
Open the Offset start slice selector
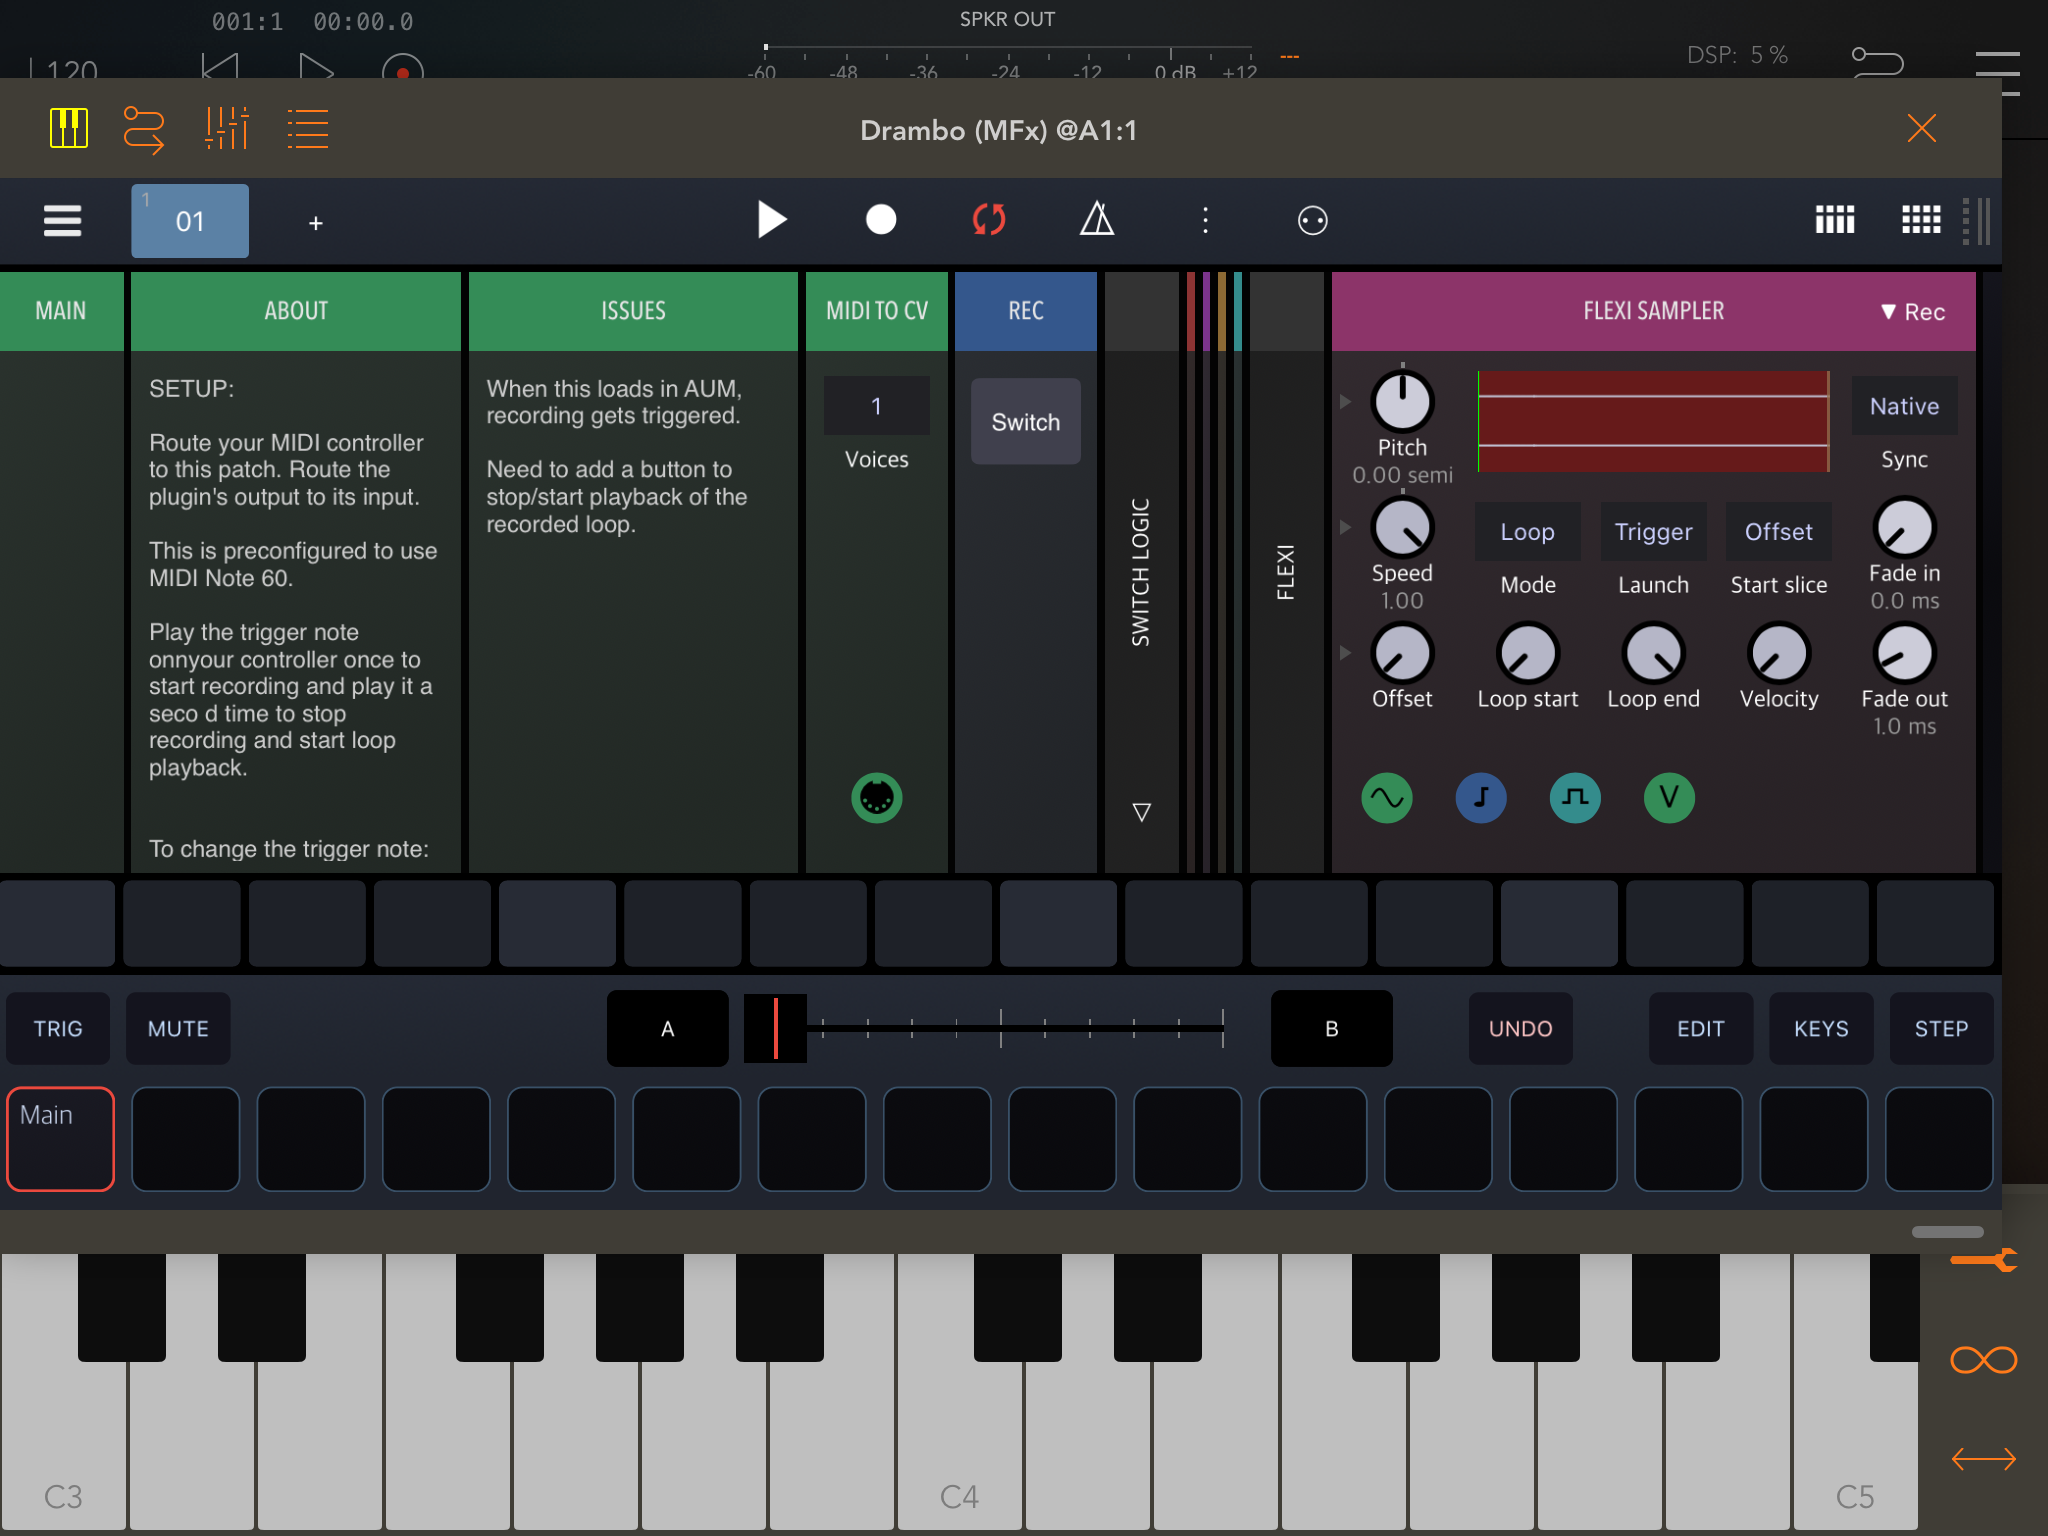coord(1778,532)
